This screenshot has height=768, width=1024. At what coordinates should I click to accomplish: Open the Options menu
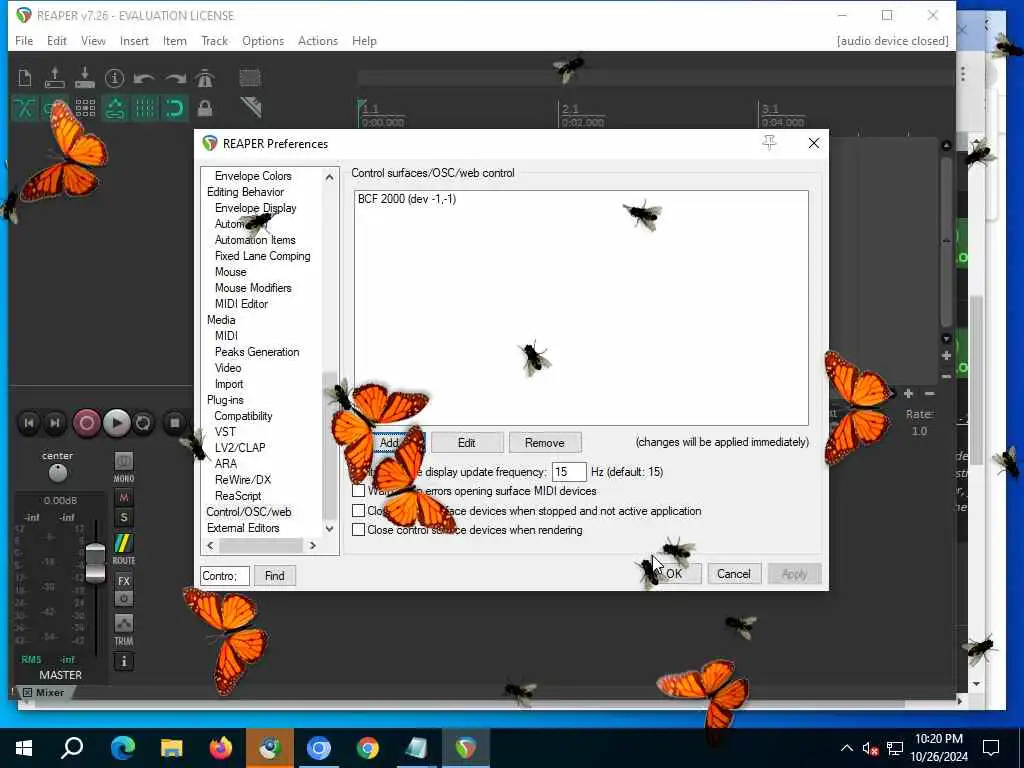263,40
